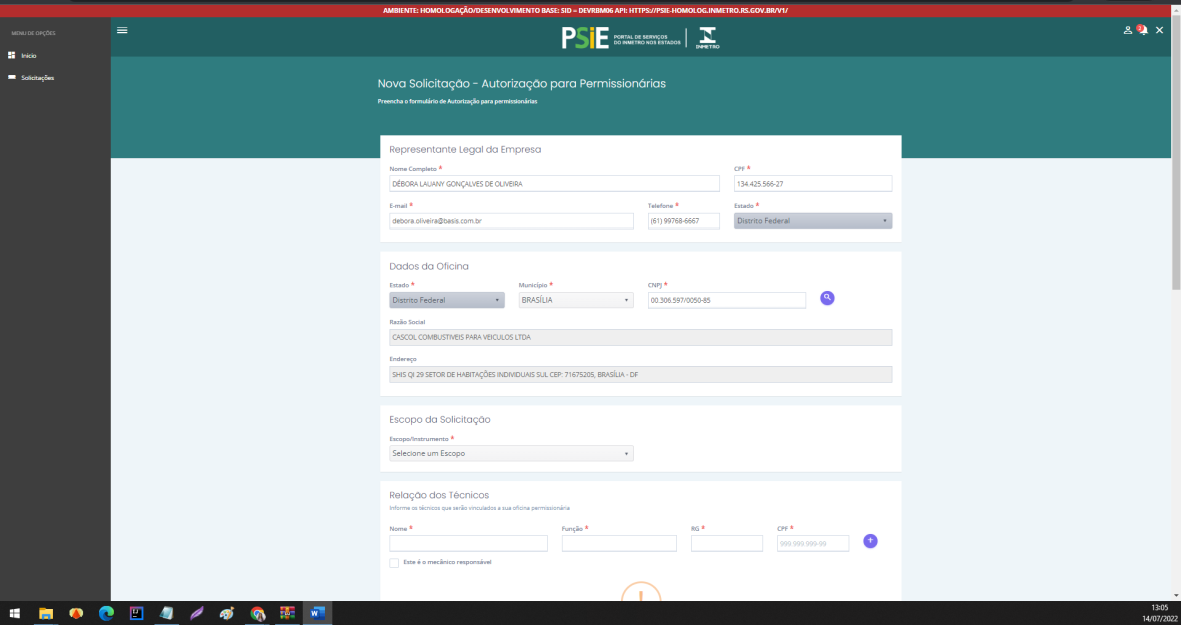
Task: Click the technician Nome field
Action: click(468, 544)
